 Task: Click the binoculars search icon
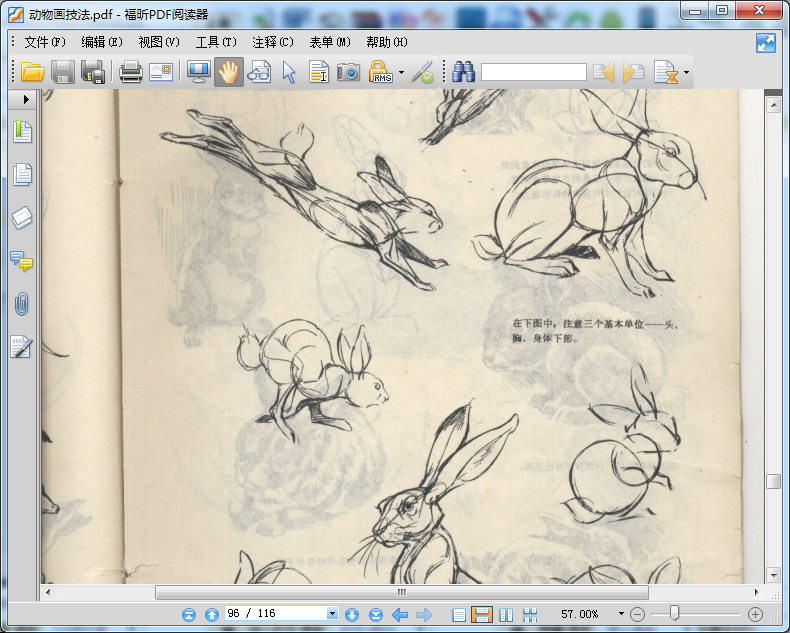[x=463, y=72]
